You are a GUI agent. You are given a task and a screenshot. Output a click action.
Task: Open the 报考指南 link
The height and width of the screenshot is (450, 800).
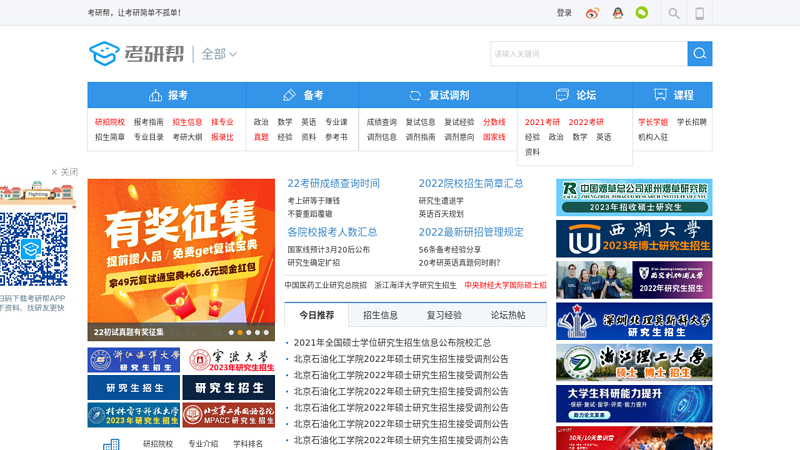click(x=148, y=122)
